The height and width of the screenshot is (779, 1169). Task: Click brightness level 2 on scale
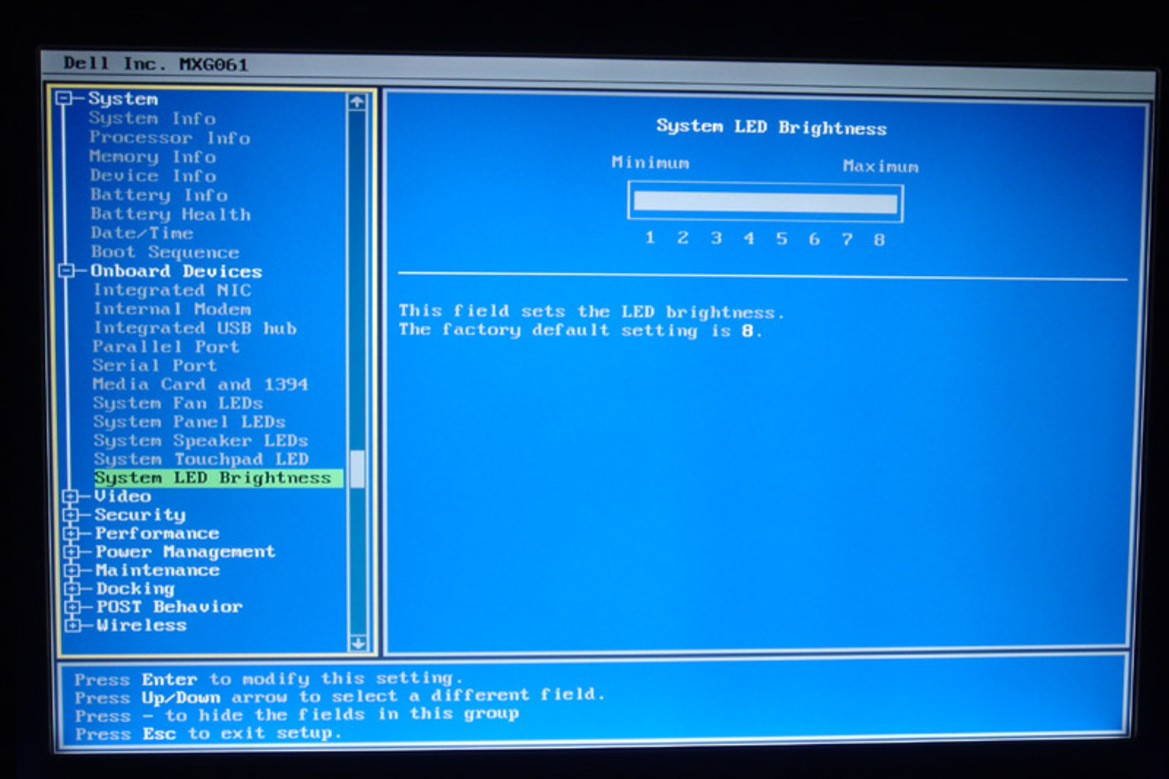(683, 238)
